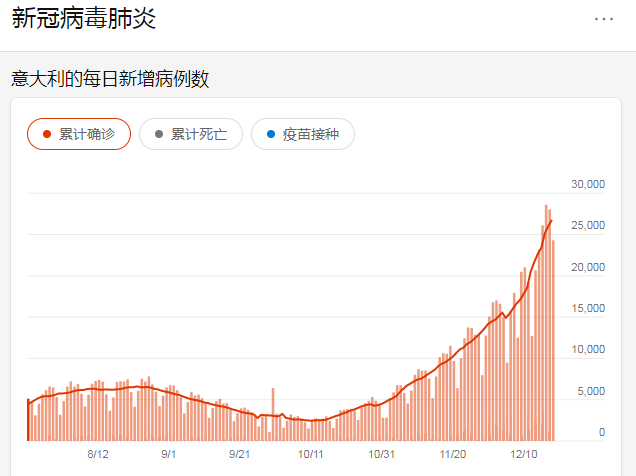Click the 10/31 date axis label
Image resolution: width=636 pixels, height=476 pixels.
(x=382, y=454)
